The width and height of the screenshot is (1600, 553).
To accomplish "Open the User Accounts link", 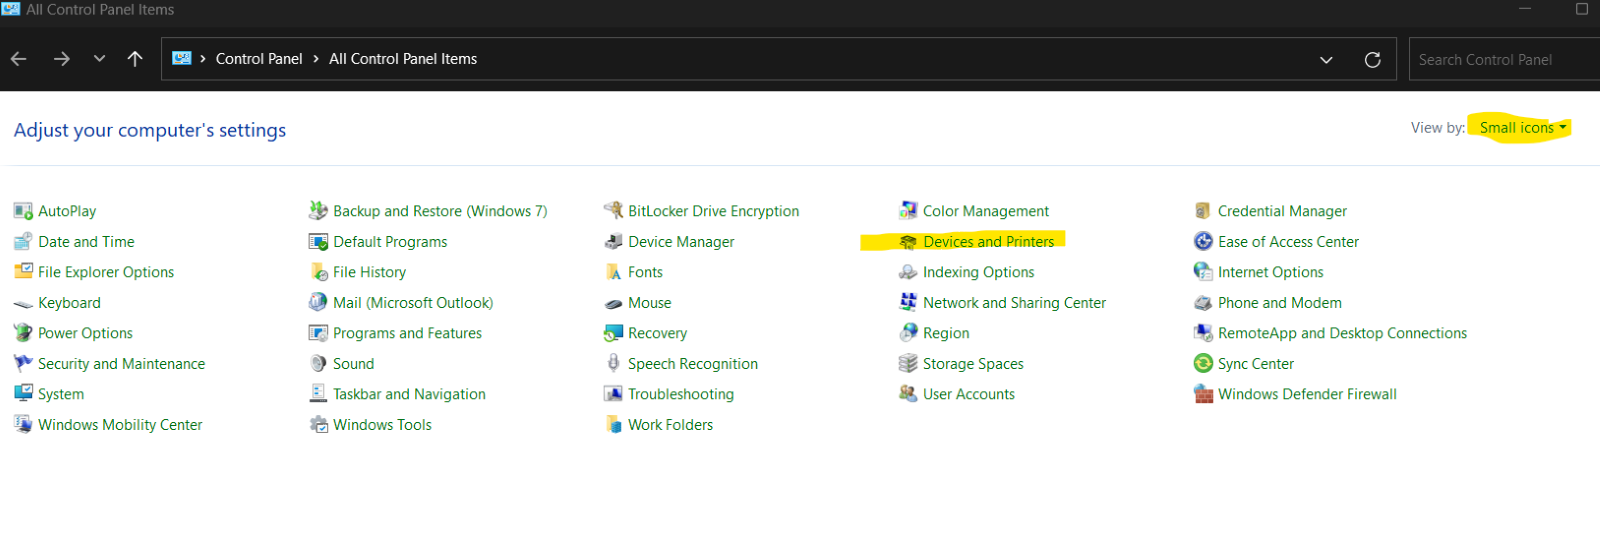I will coord(969,394).
